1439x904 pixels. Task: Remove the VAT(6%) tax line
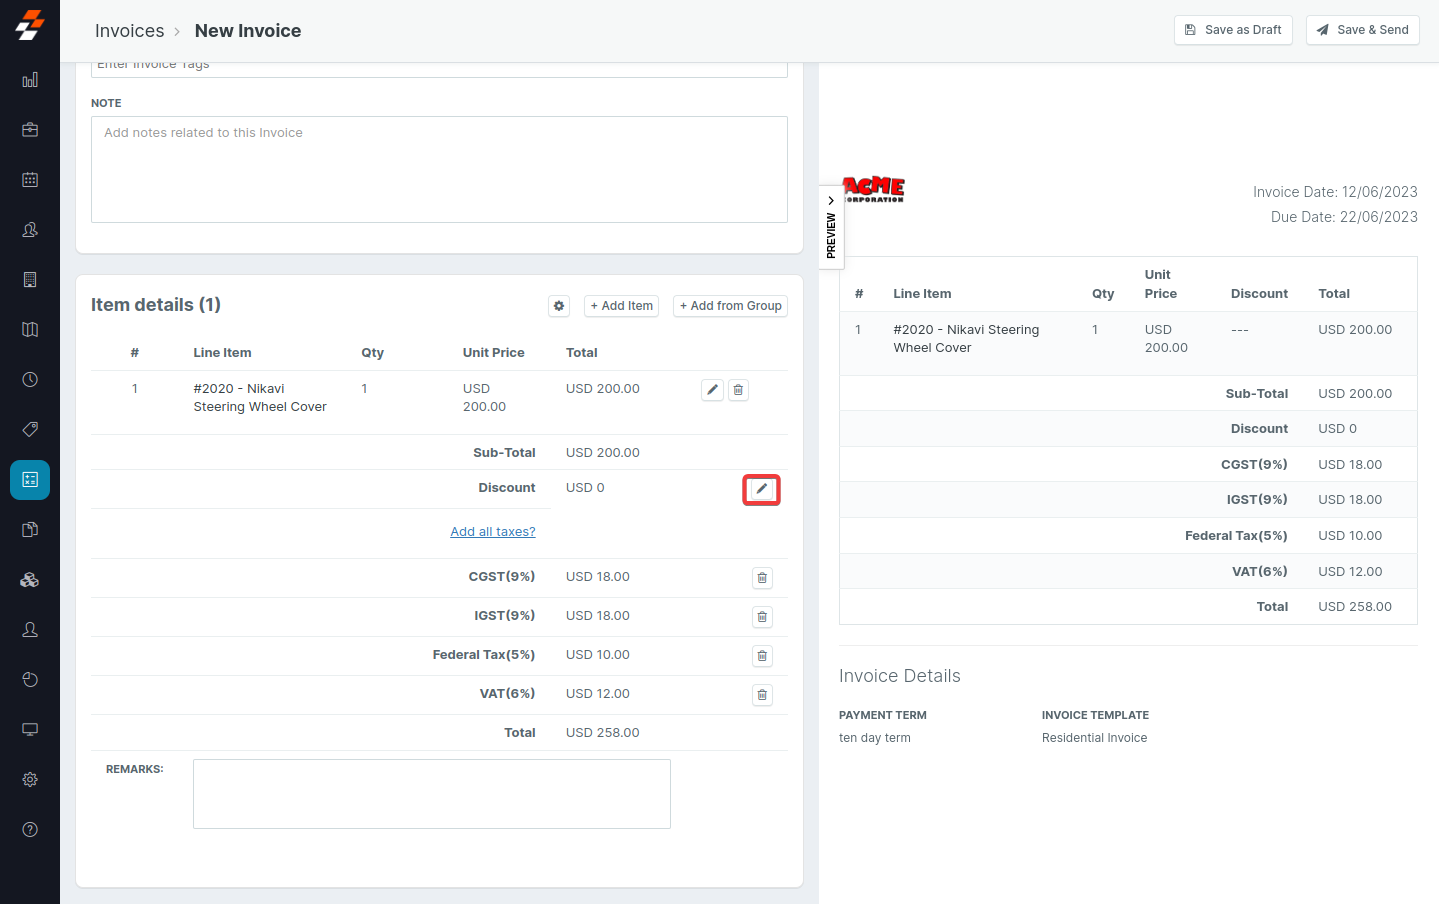(762, 695)
